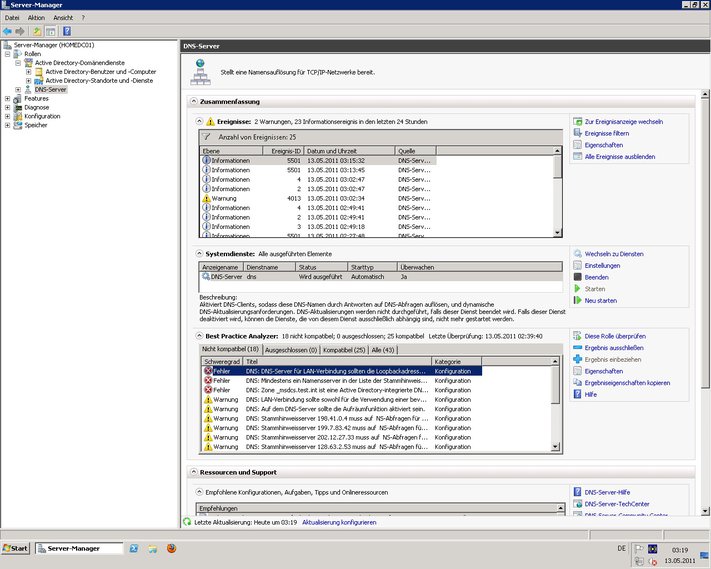
Task: Click the blue Help toolbar icon
Action: click(x=67, y=31)
